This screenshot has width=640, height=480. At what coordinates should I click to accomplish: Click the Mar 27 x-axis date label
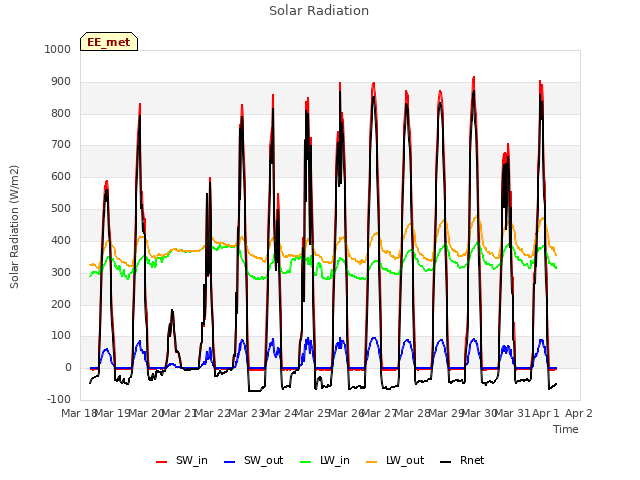click(x=380, y=413)
